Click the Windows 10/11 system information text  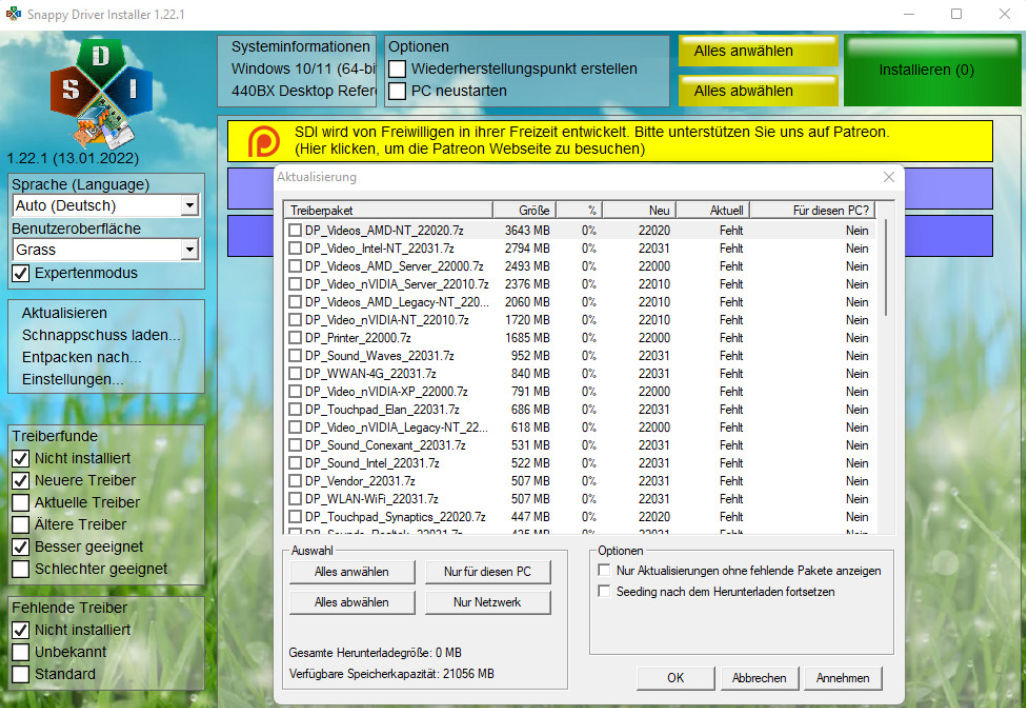point(303,69)
